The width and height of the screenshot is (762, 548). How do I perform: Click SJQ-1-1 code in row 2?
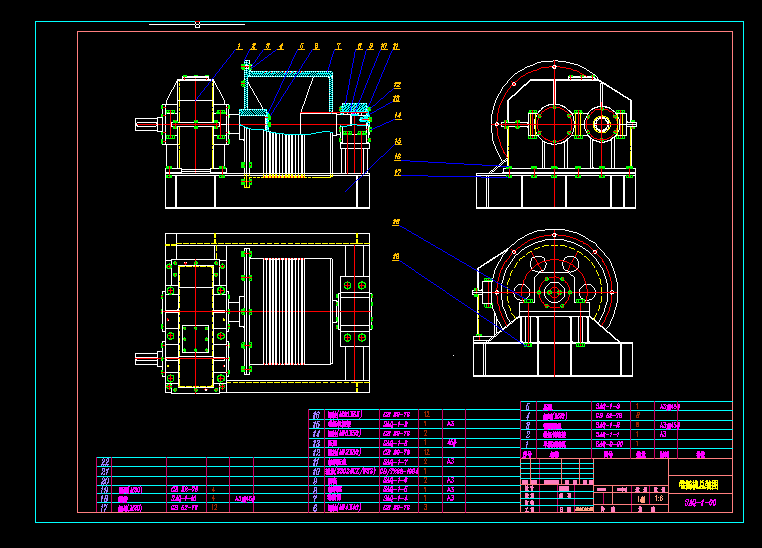click(x=608, y=435)
